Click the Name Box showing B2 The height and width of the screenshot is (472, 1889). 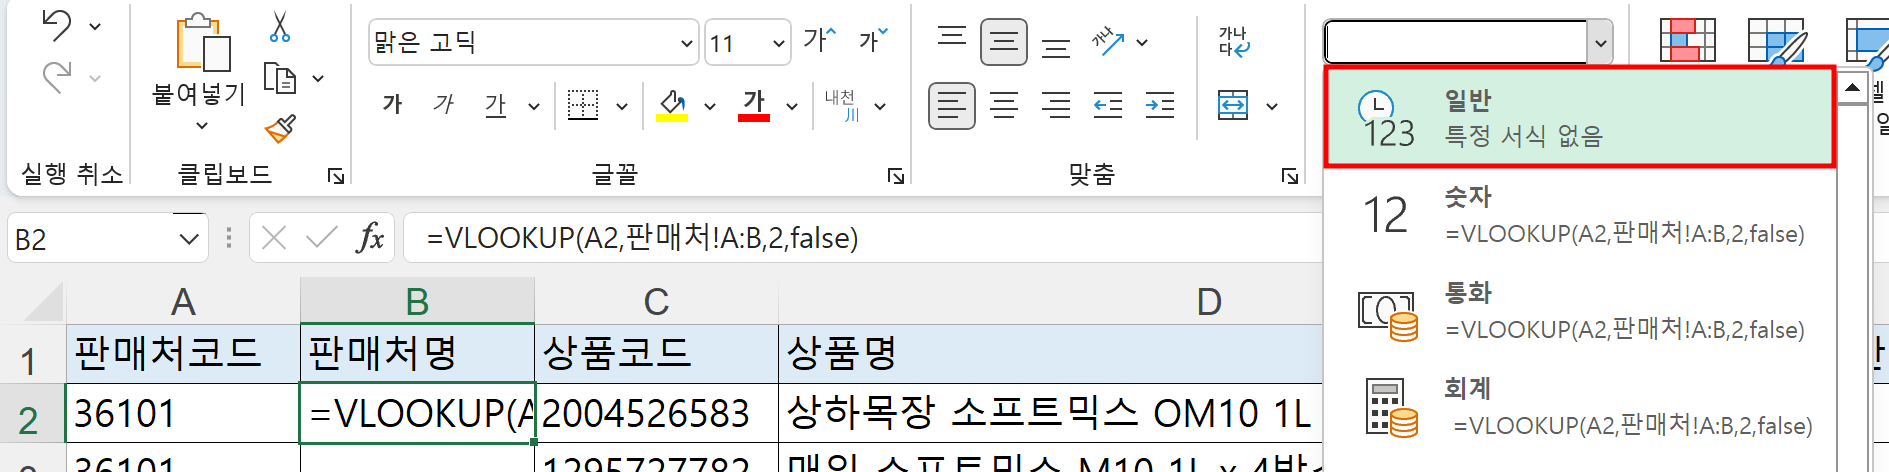(90, 239)
